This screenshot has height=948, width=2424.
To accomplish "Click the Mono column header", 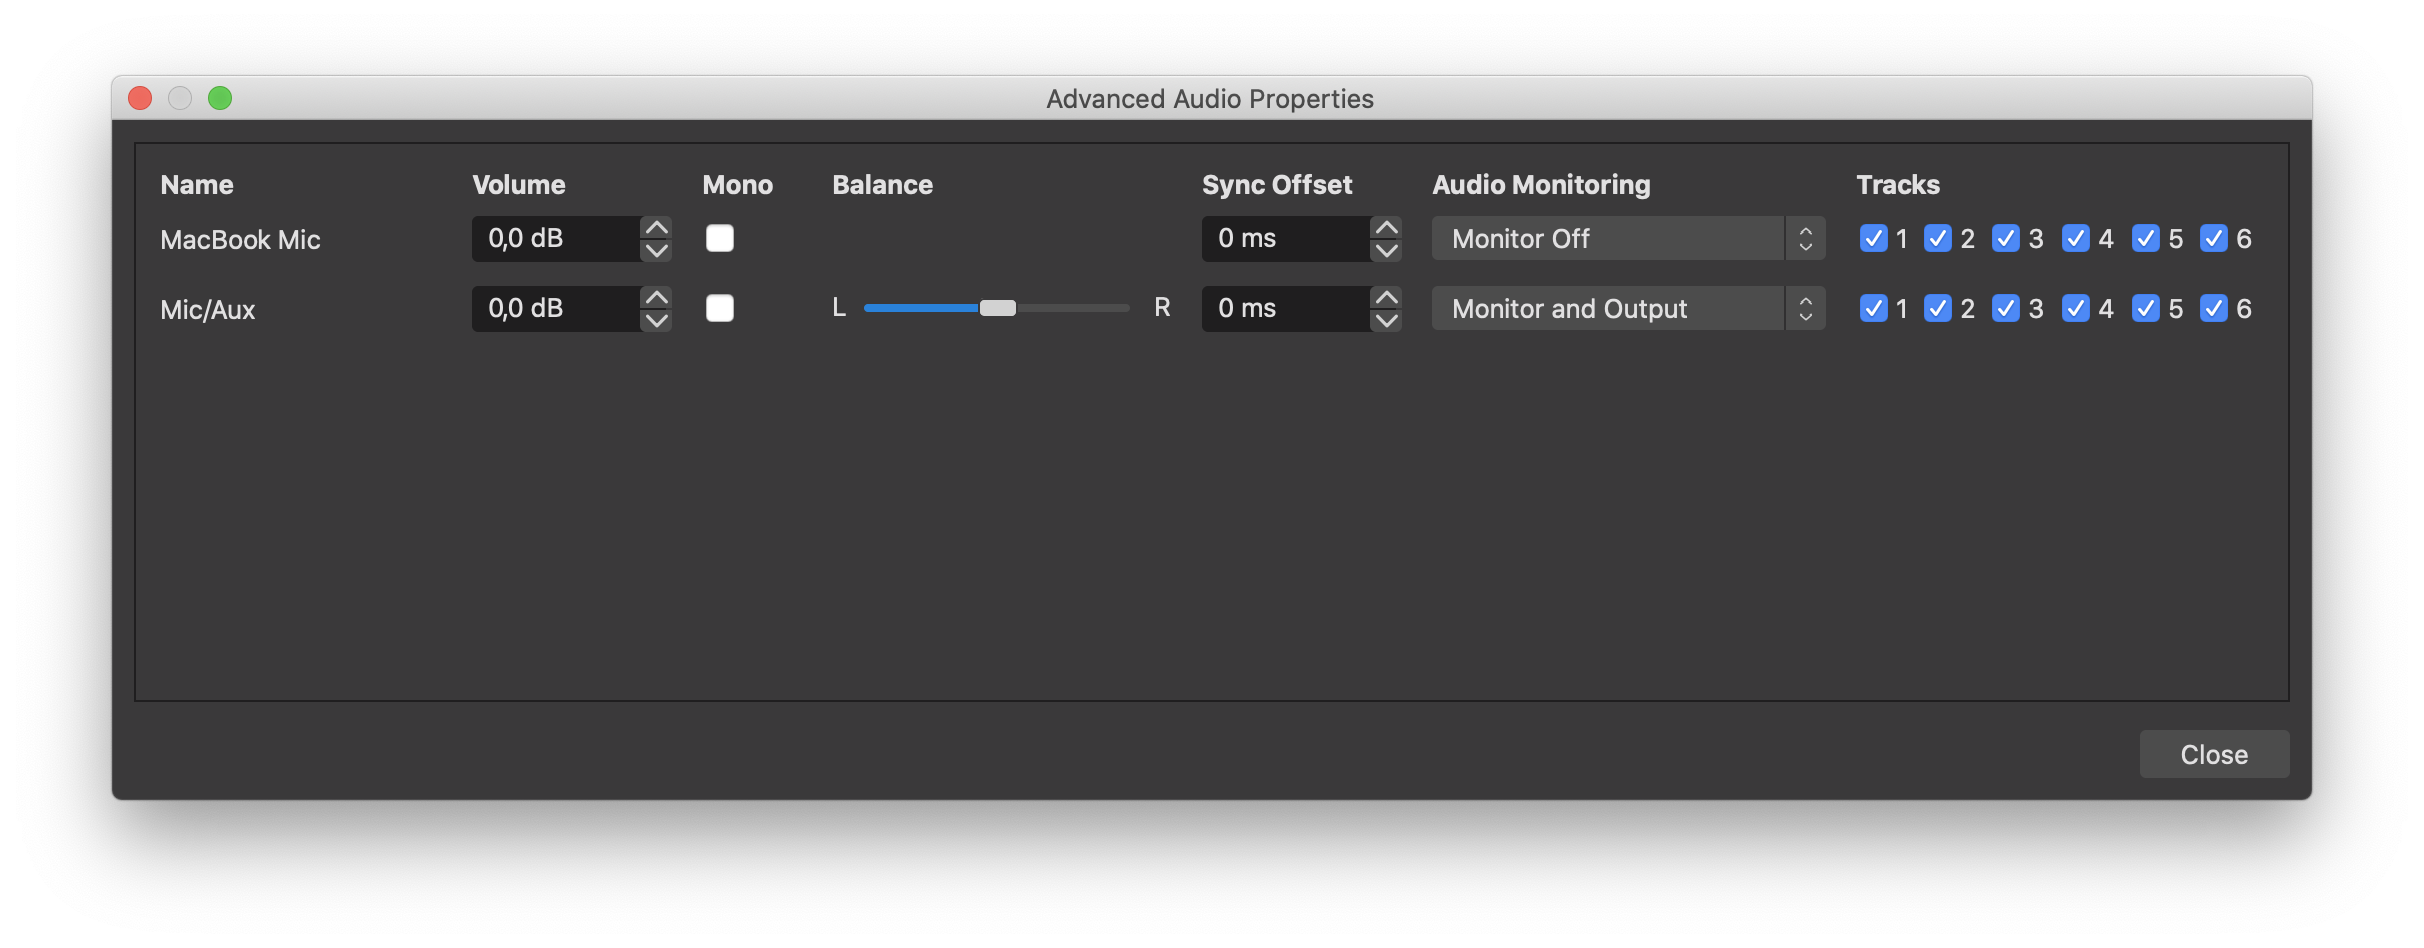I will [x=737, y=185].
